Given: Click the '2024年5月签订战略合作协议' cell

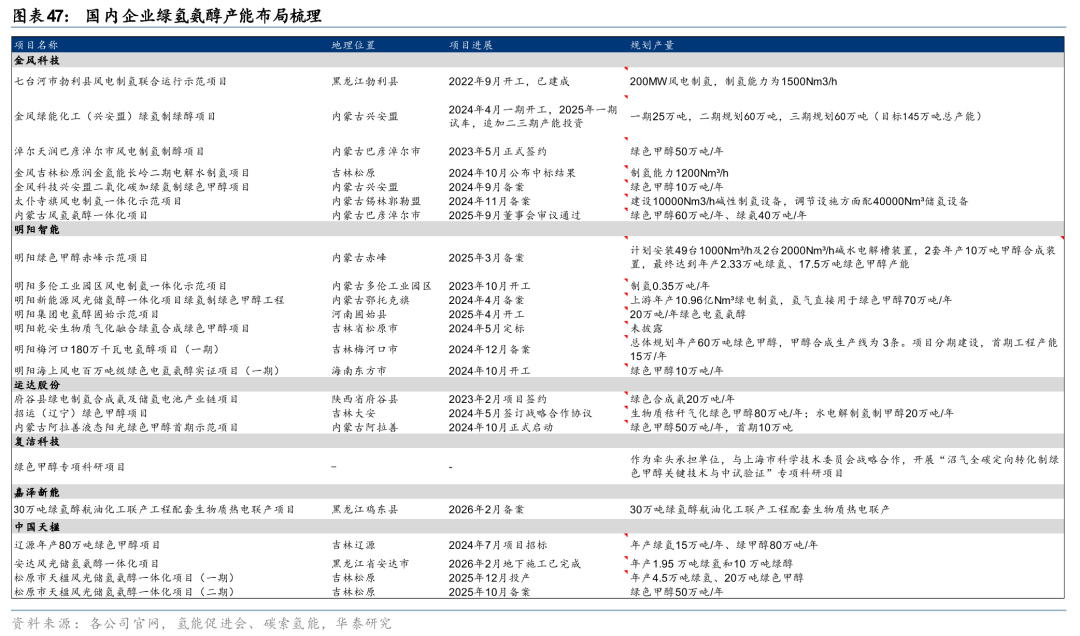Looking at the screenshot, I should click(520, 413).
